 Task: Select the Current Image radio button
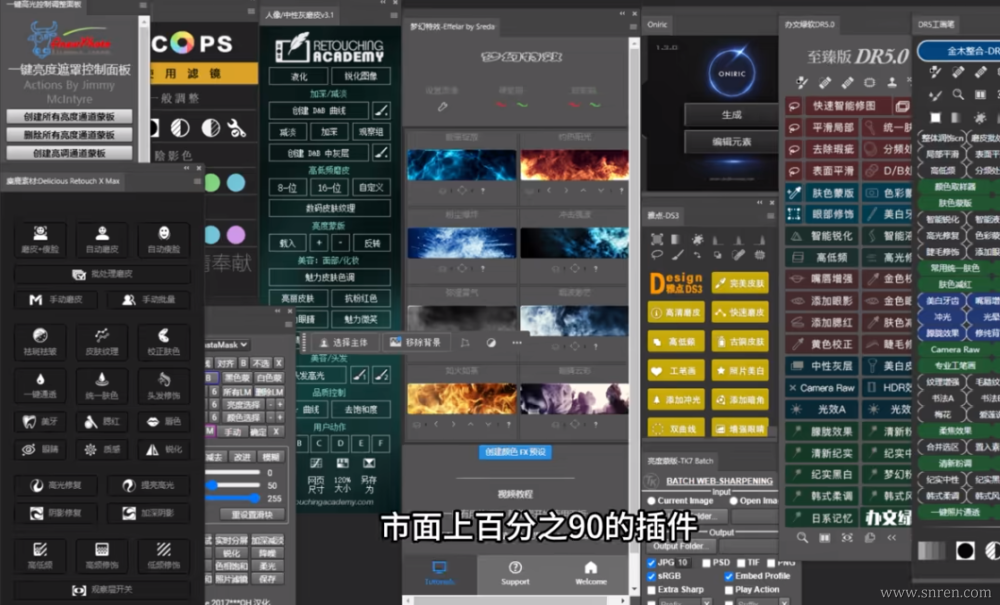[x=651, y=501]
